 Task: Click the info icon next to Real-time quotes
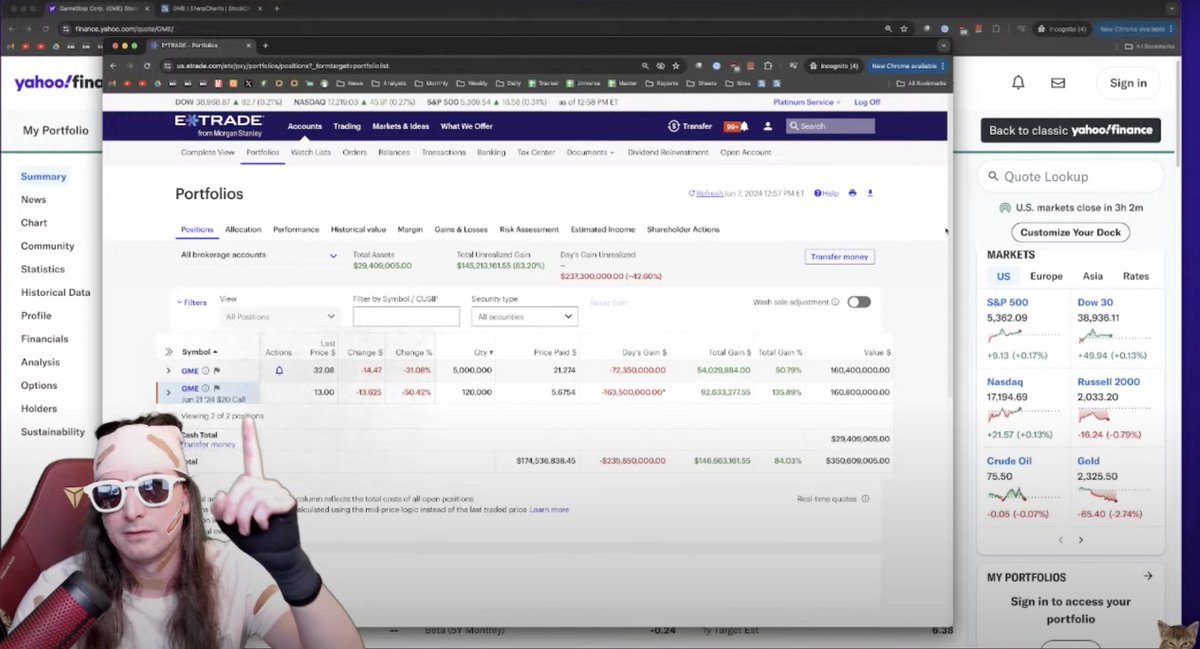tap(865, 498)
